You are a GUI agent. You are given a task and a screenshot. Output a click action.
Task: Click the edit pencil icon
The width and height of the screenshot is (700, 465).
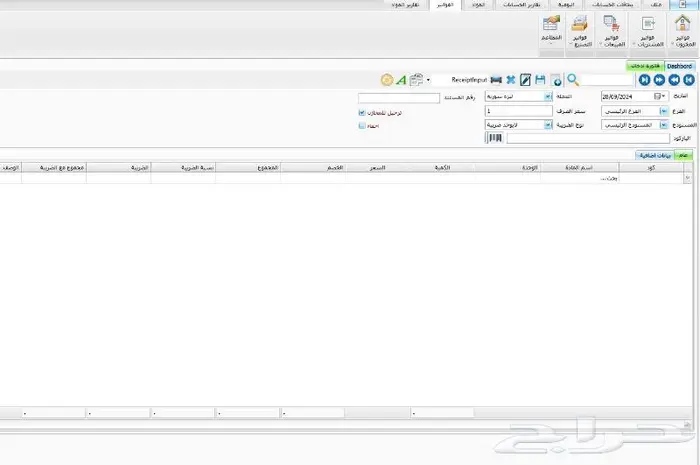click(x=525, y=79)
